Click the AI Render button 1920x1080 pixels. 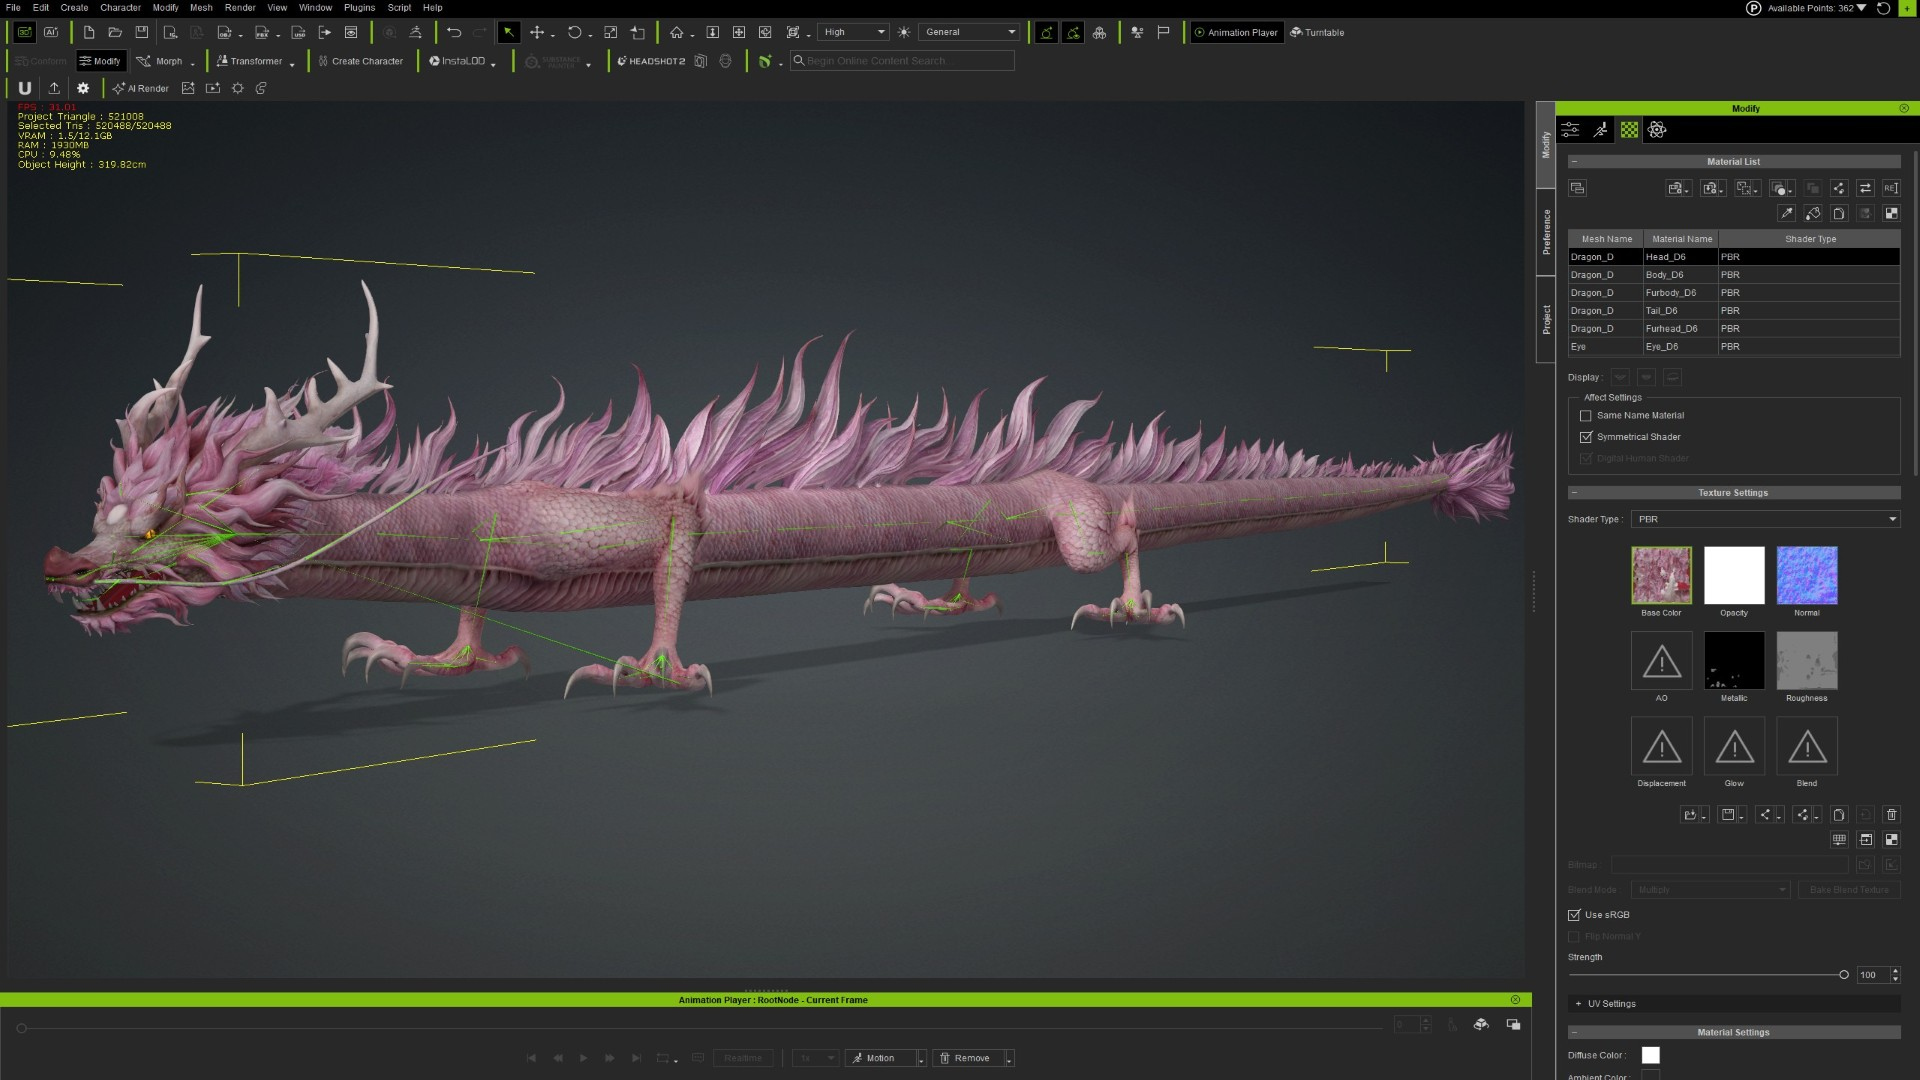(141, 88)
